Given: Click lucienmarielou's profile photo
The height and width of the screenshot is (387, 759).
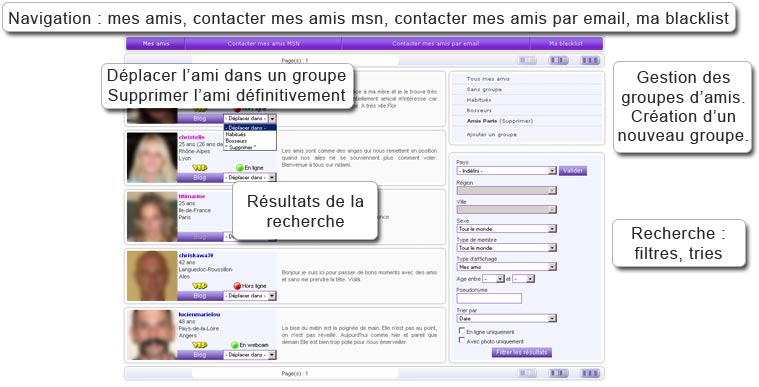Looking at the screenshot, I should [152, 335].
